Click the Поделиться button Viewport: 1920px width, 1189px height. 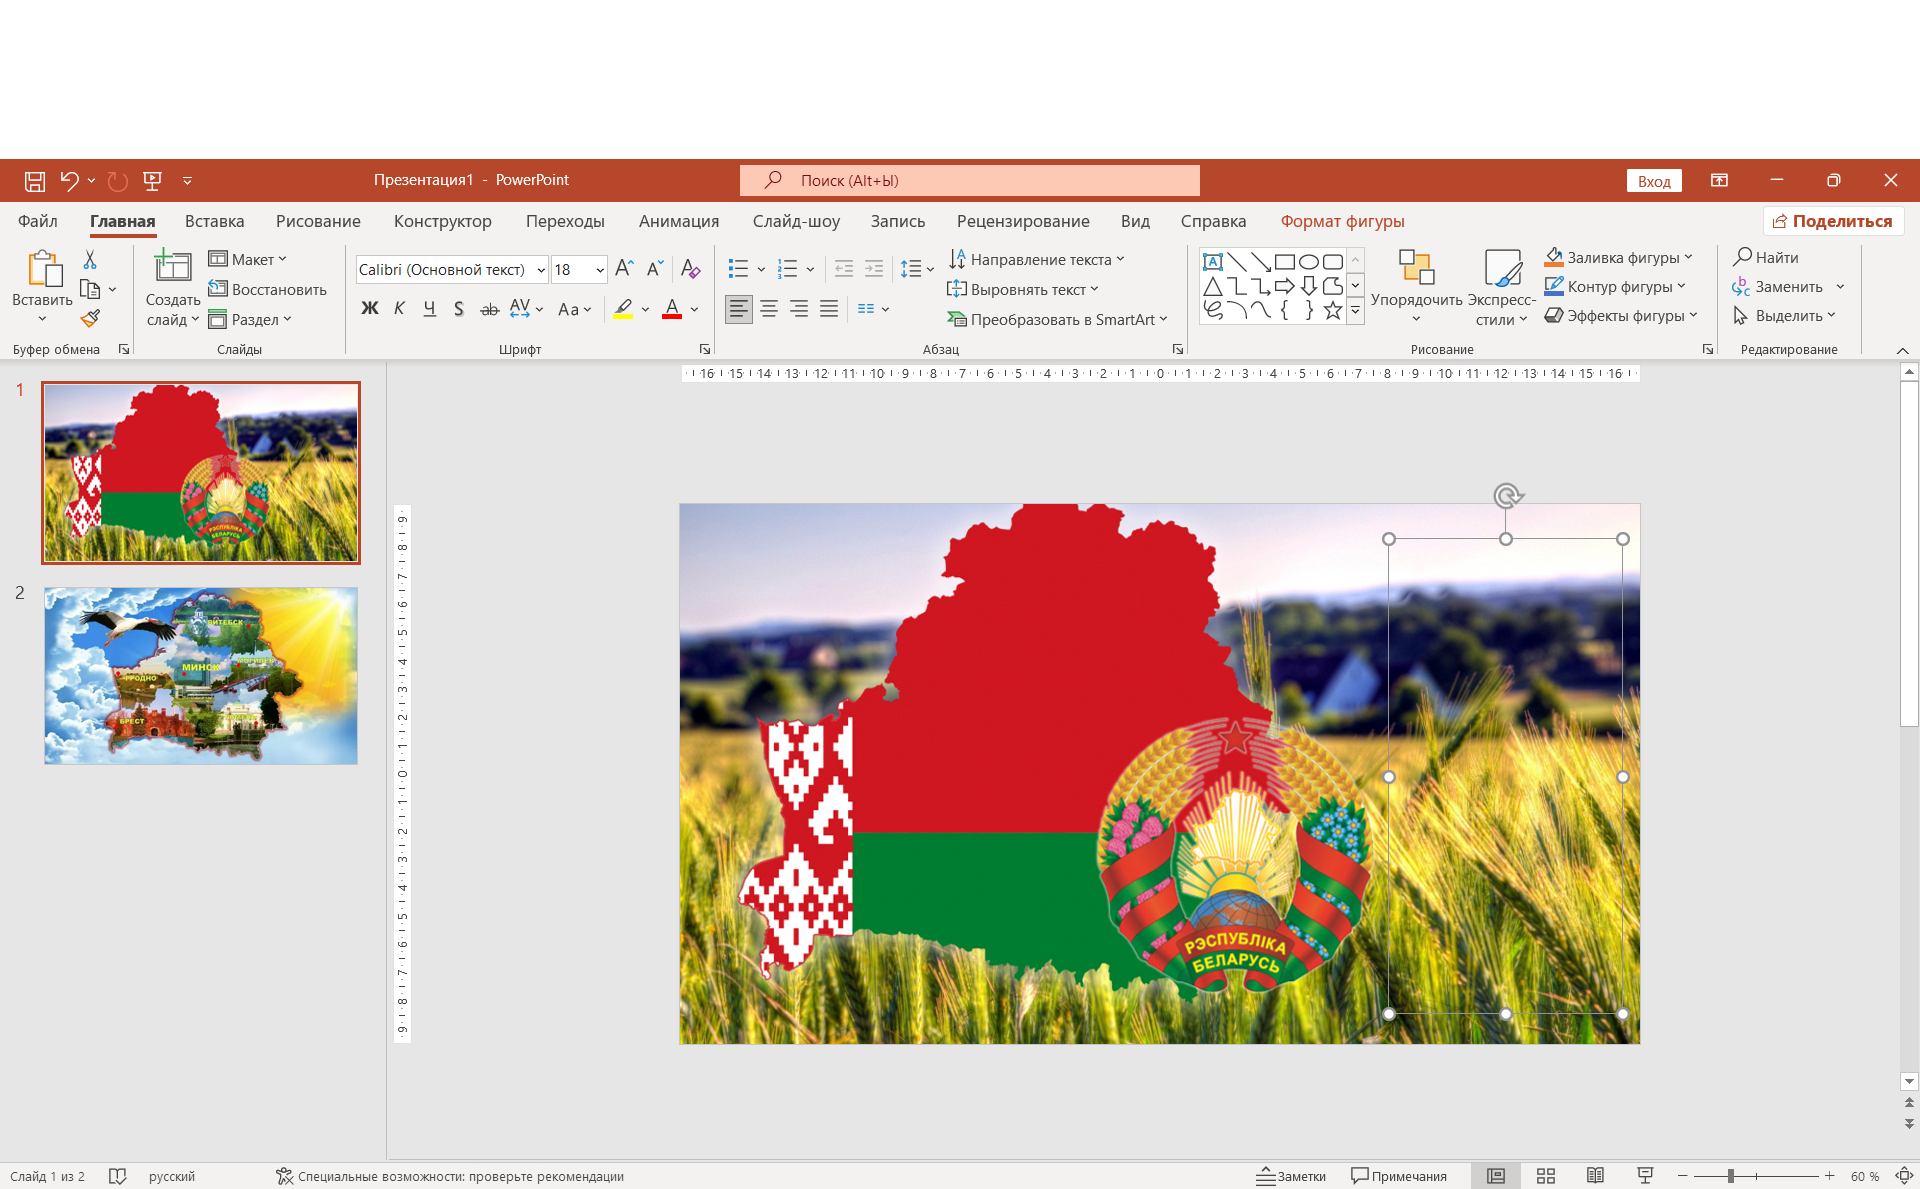[1833, 221]
